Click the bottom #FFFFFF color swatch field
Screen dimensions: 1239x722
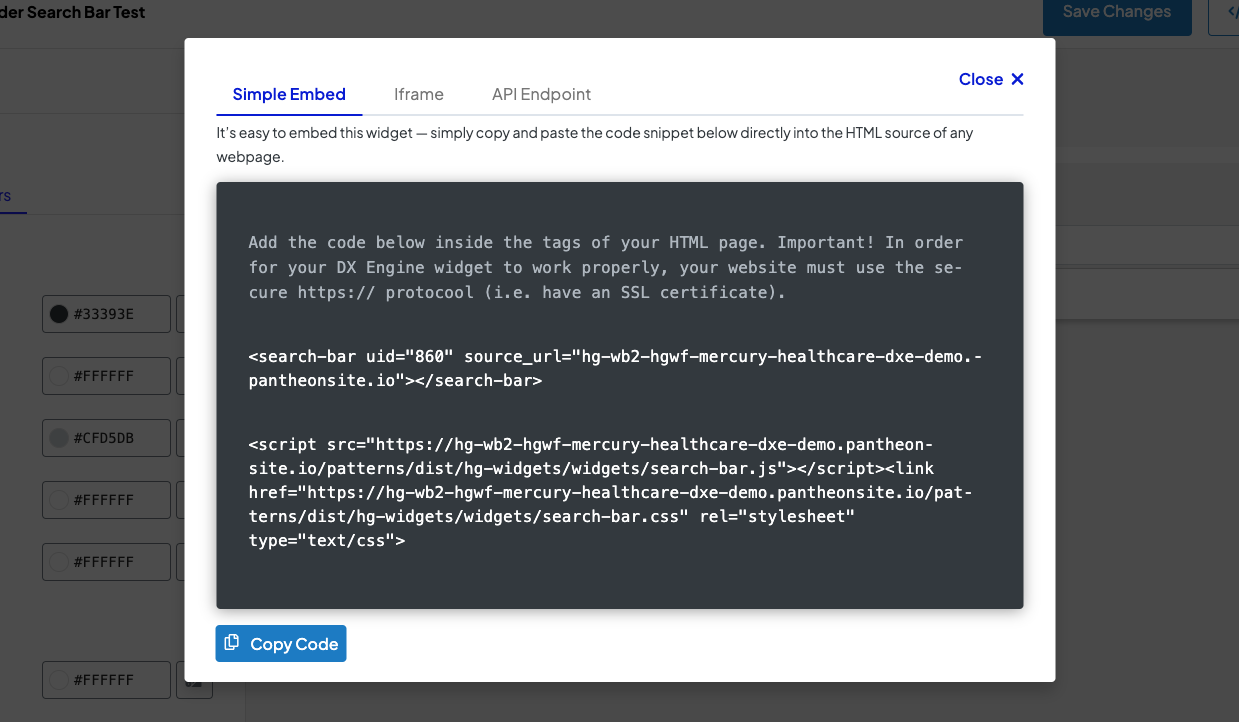click(x=106, y=679)
